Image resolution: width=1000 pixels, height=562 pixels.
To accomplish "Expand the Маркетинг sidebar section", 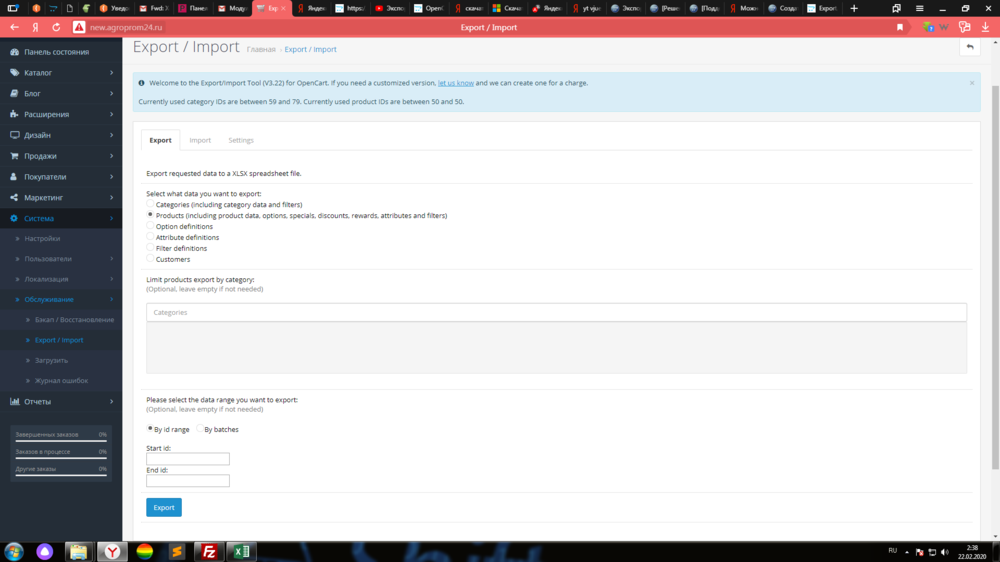I will tap(60, 198).
